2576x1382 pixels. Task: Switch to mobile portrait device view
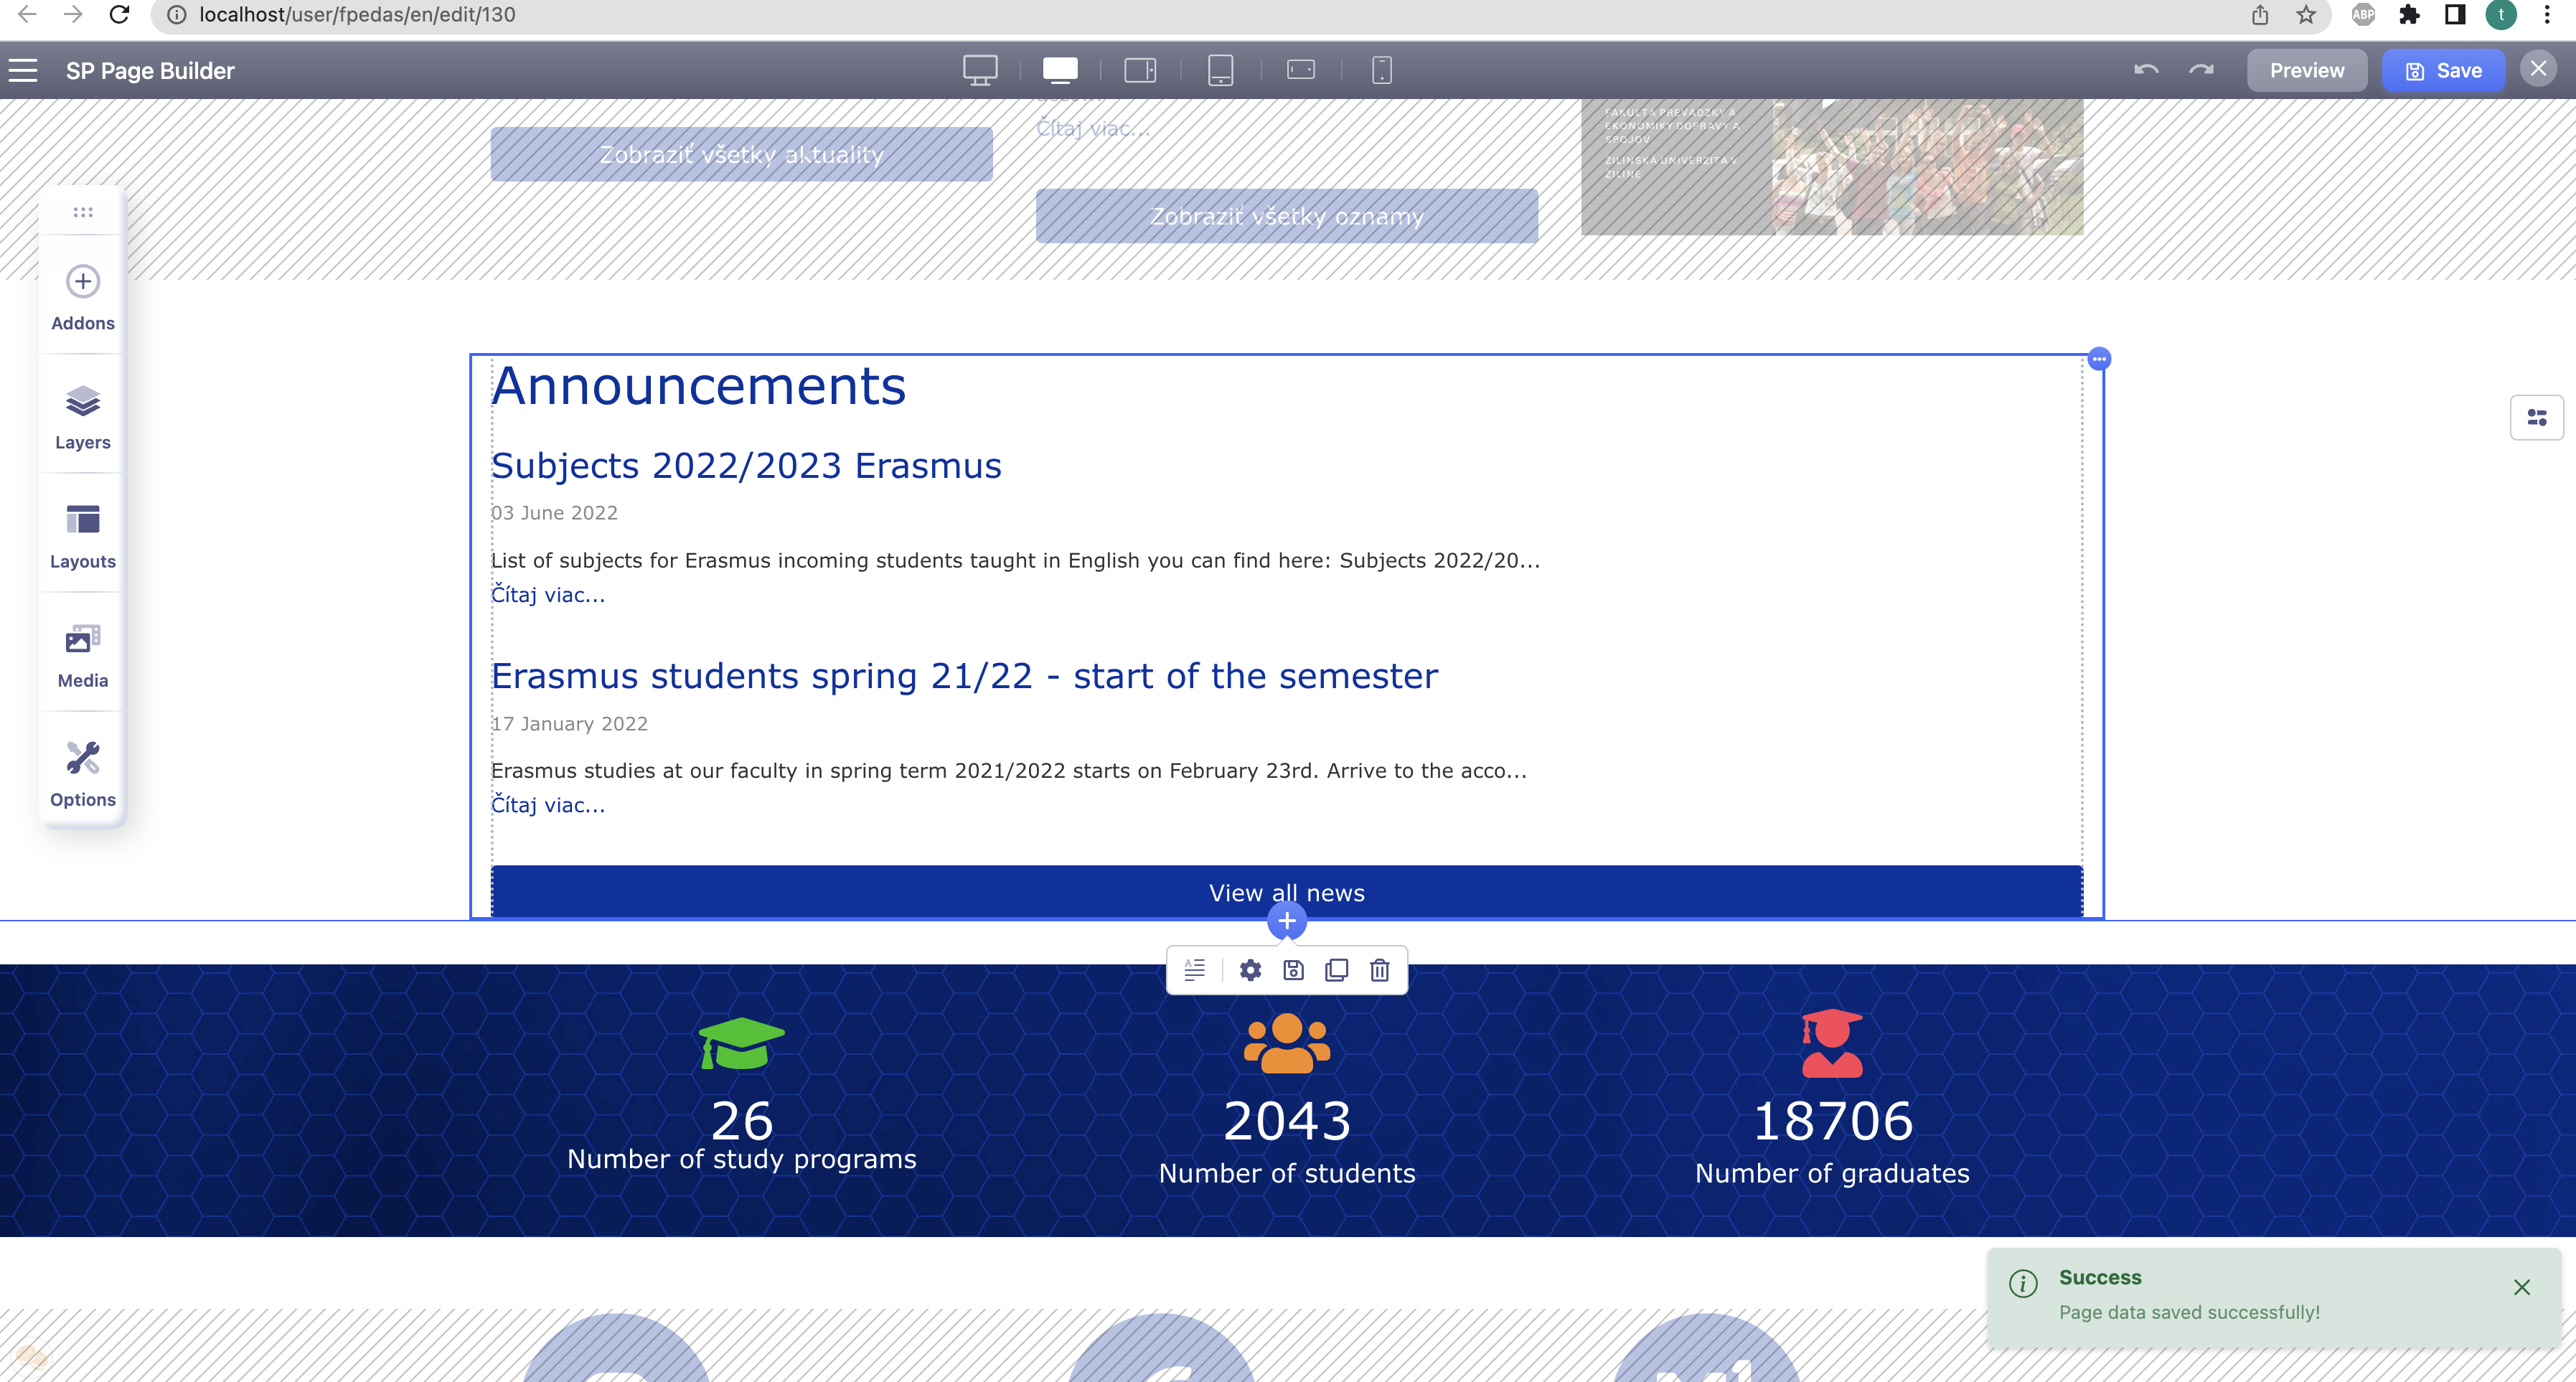point(1382,70)
